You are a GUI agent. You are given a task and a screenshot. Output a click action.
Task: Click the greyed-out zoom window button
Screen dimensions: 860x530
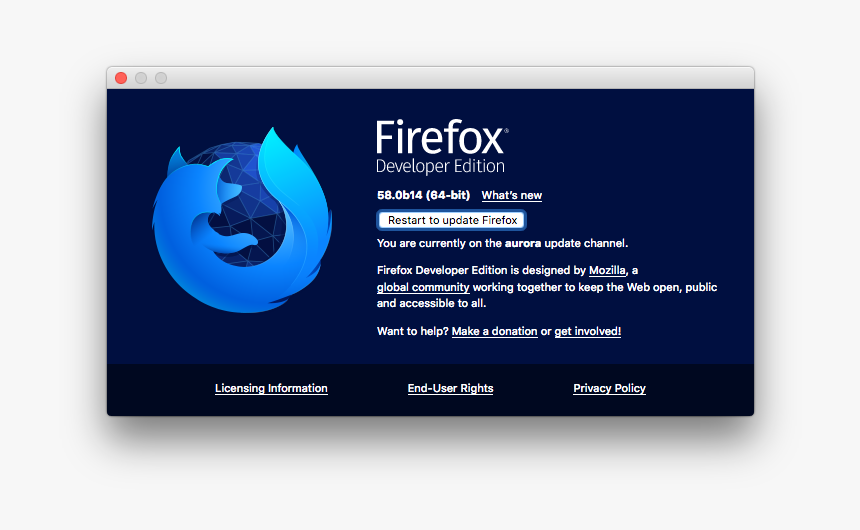(x=161, y=78)
